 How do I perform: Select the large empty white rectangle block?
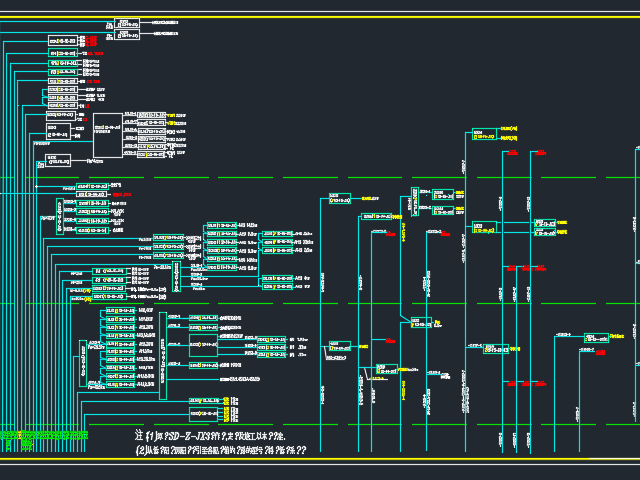(108, 136)
